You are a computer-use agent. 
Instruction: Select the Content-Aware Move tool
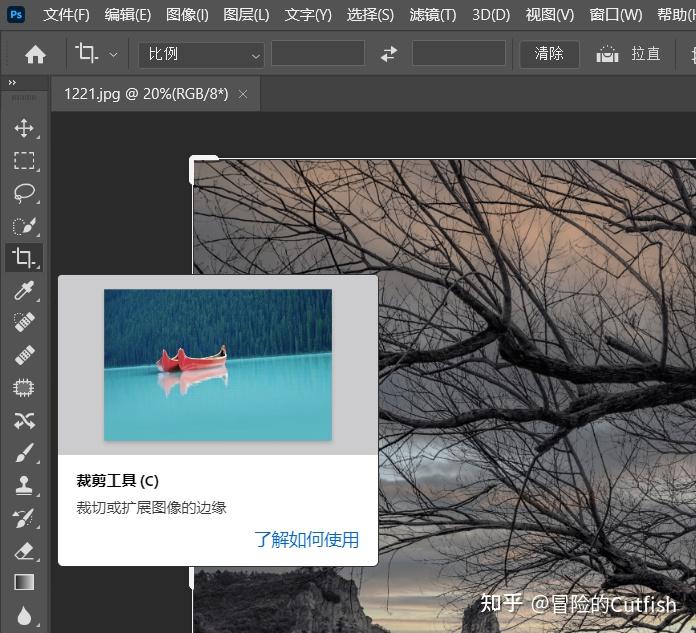(x=24, y=420)
